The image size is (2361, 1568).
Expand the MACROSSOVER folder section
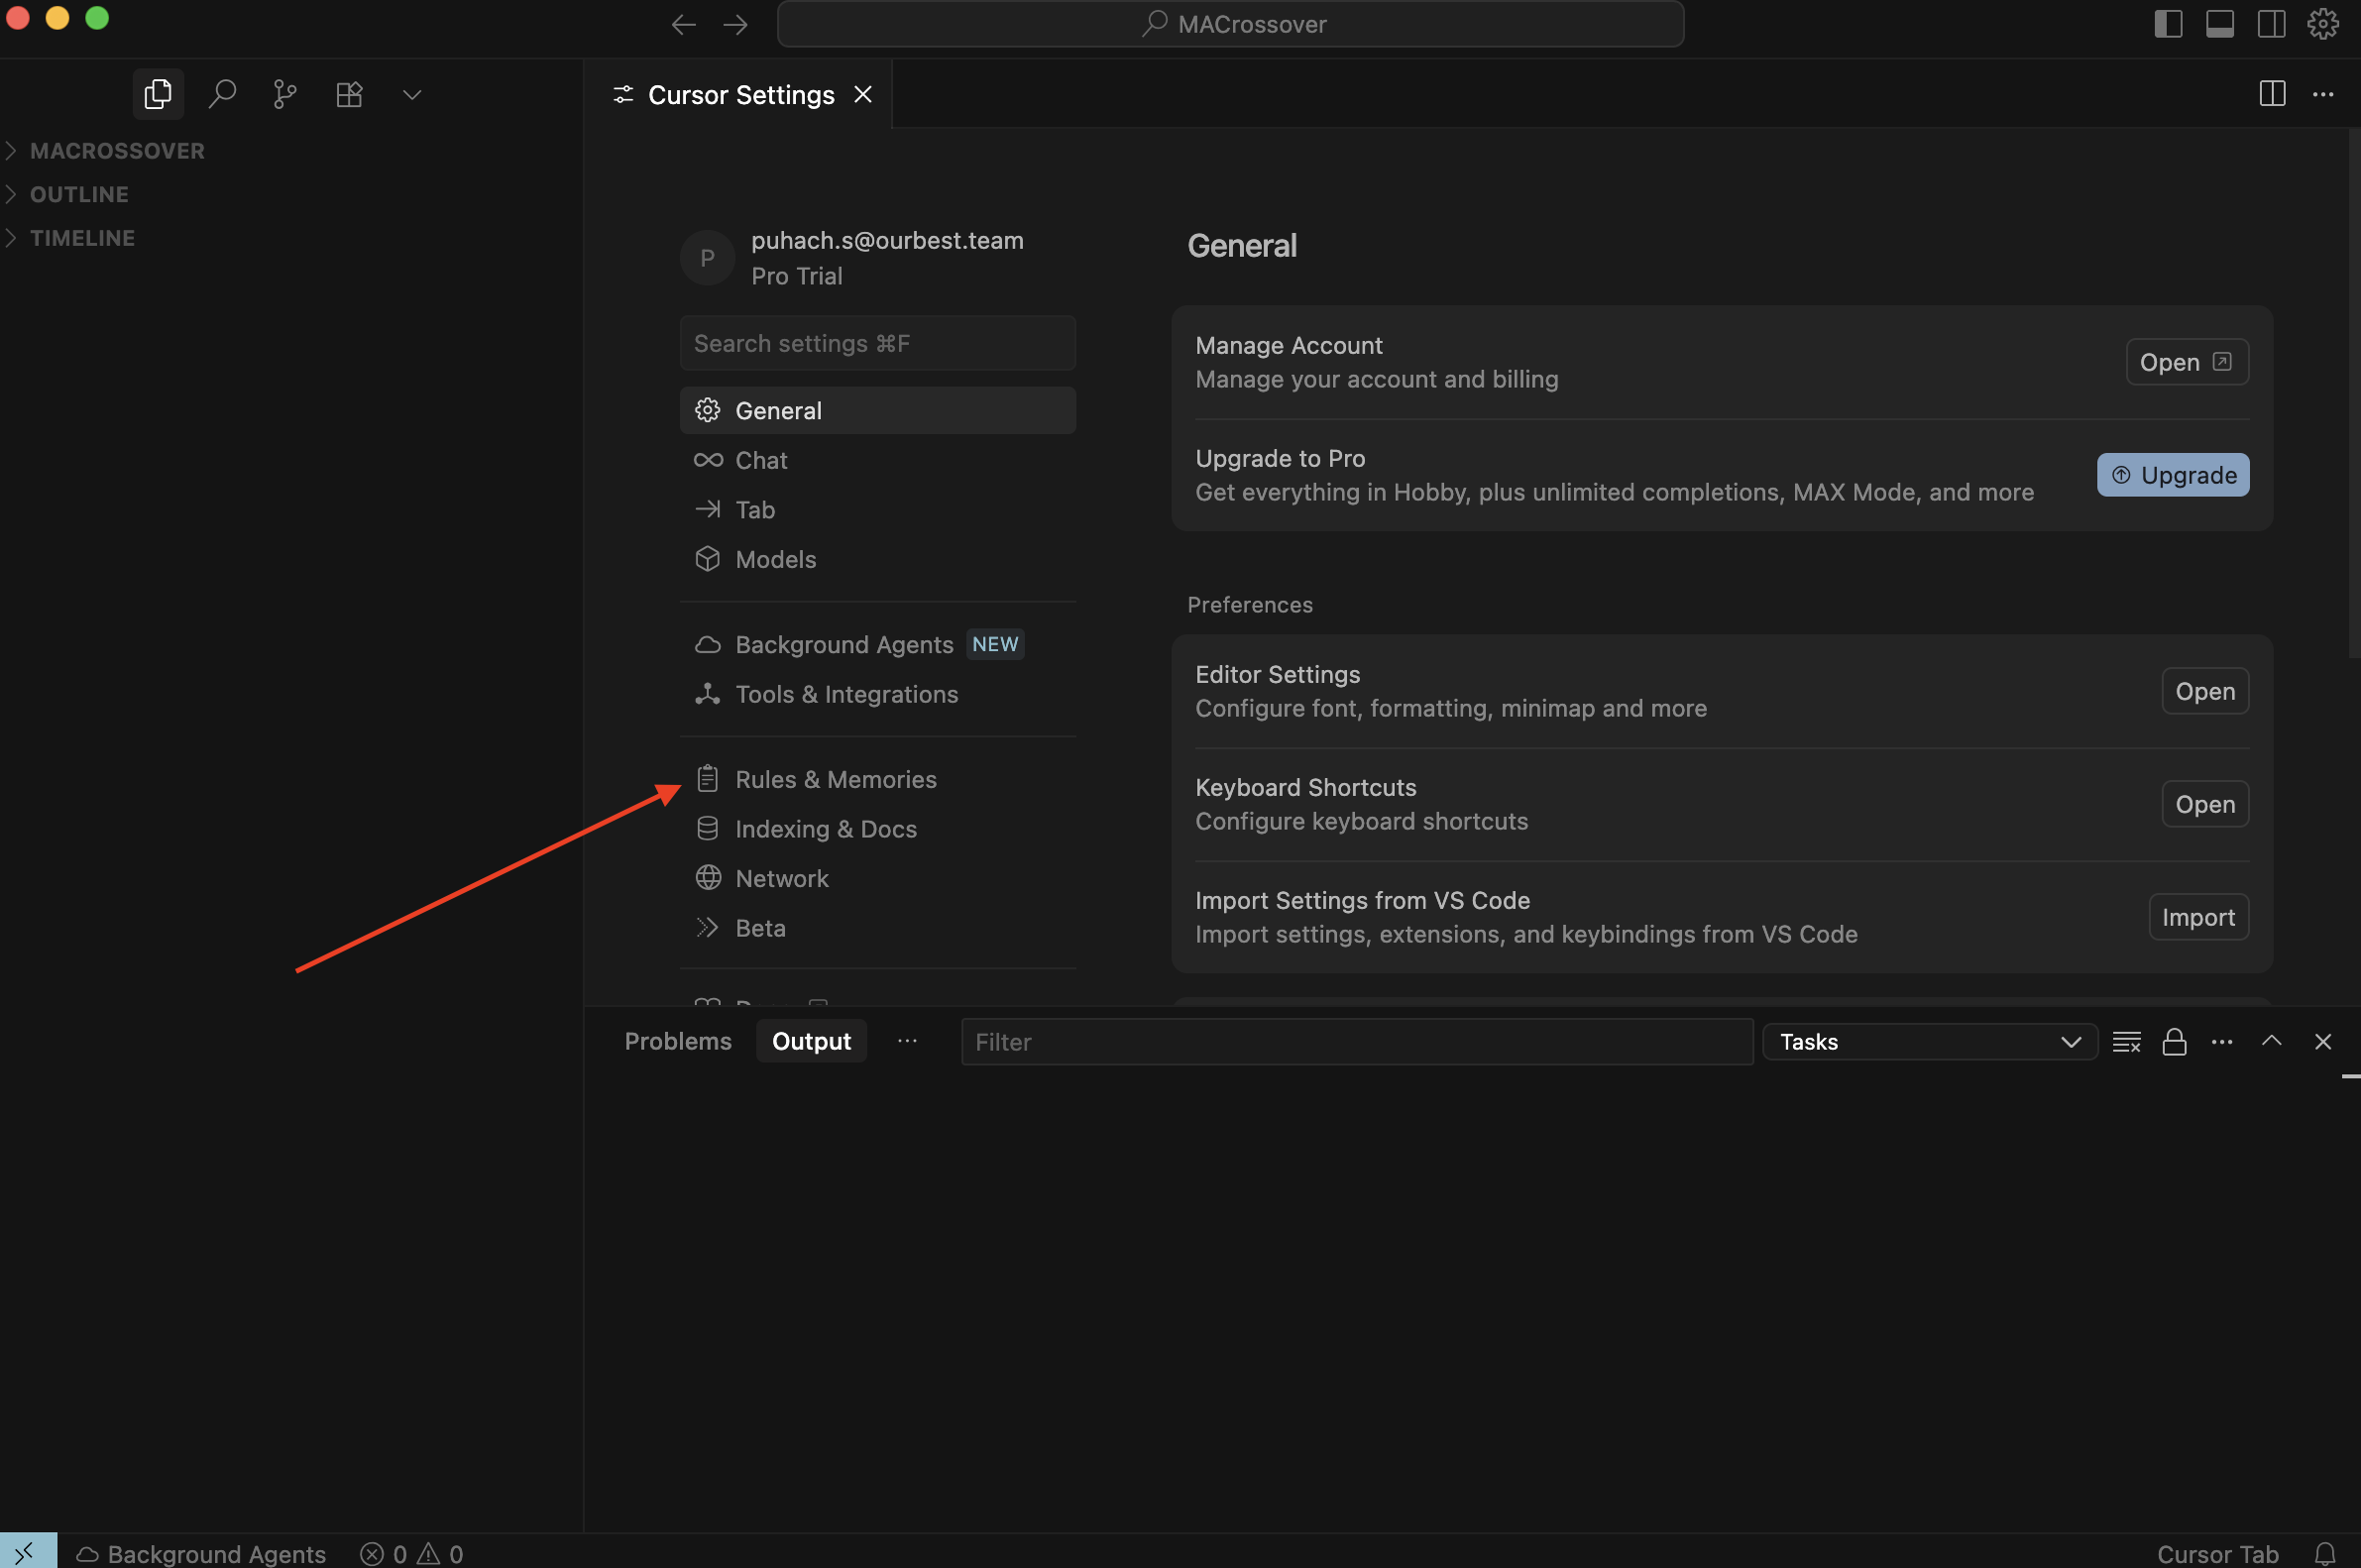coord(116,151)
